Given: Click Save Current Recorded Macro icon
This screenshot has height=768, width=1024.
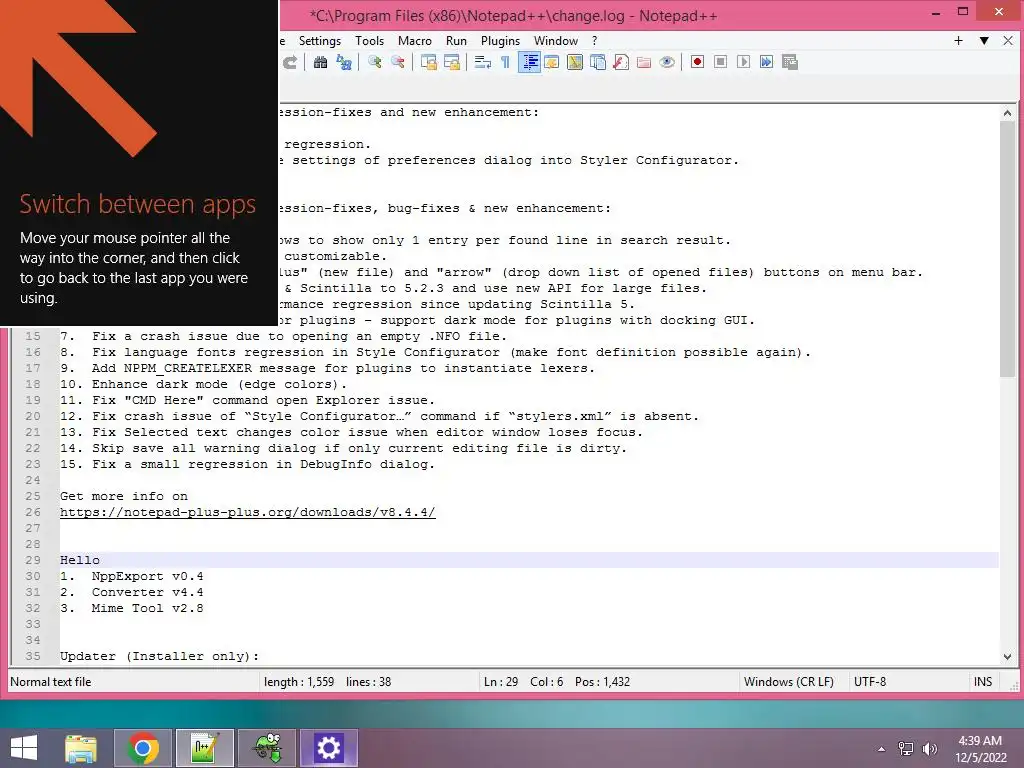Looking at the screenshot, I should 790,62.
